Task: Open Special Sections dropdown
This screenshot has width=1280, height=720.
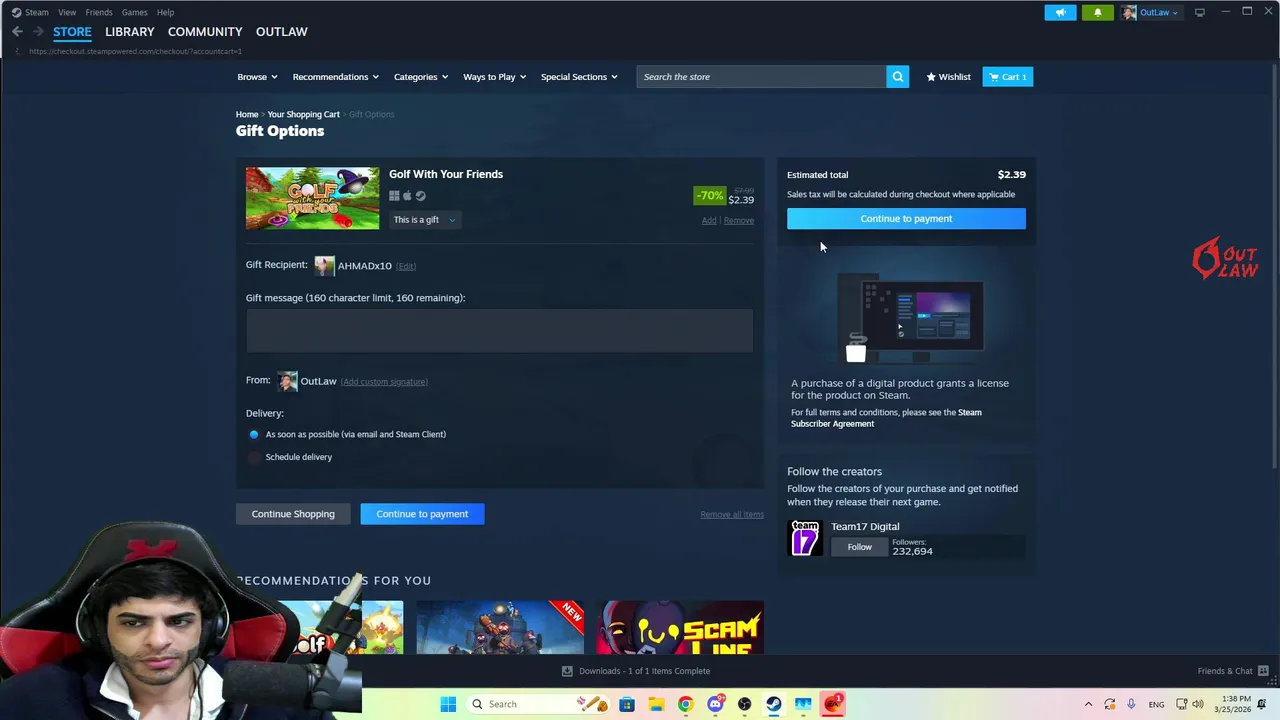Action: 579,77
